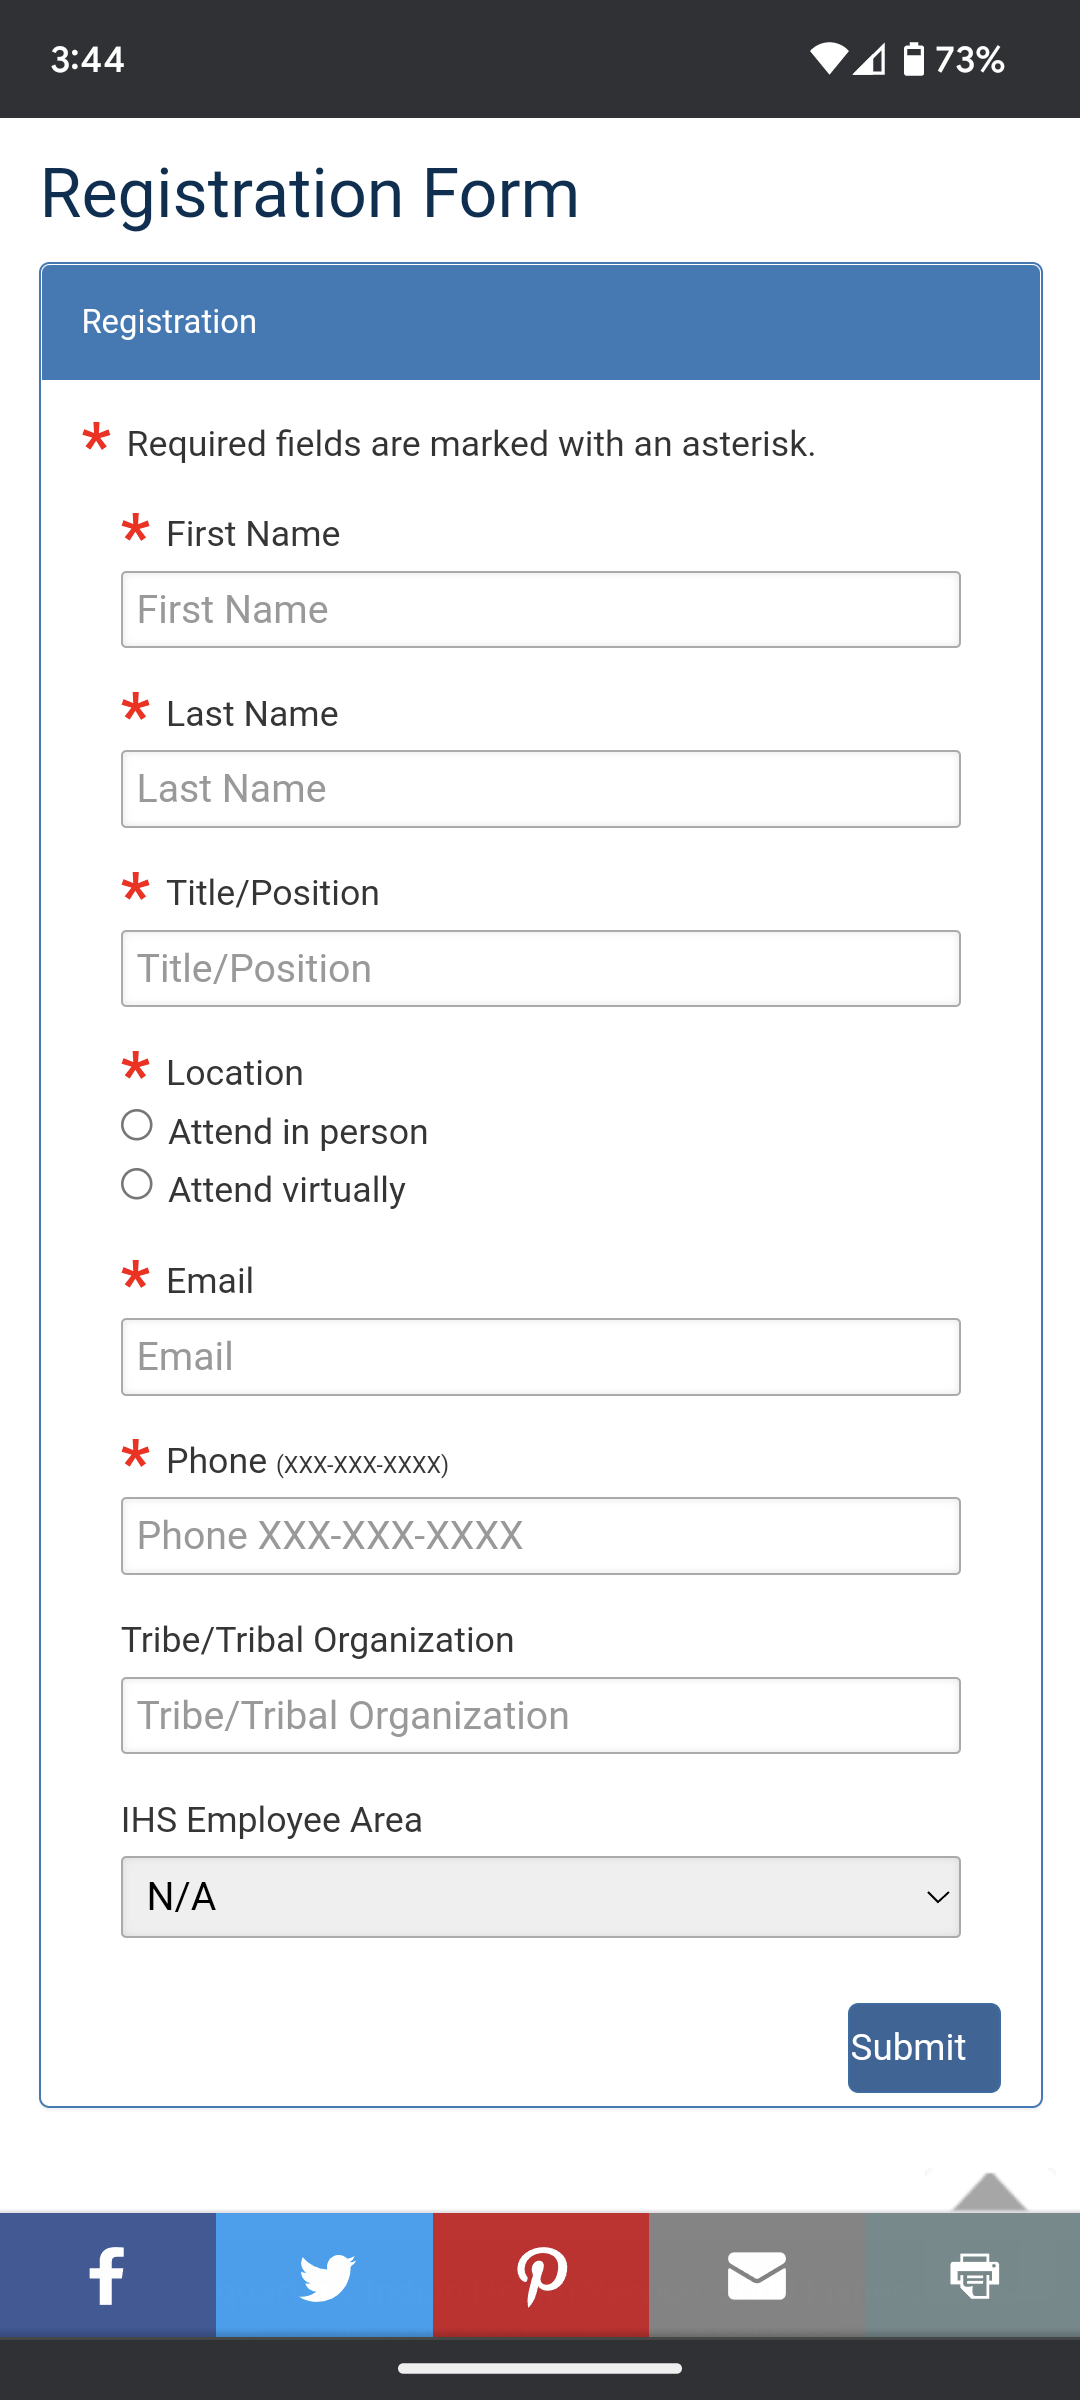
Task: Select Attend in person option
Action: coord(137,1126)
